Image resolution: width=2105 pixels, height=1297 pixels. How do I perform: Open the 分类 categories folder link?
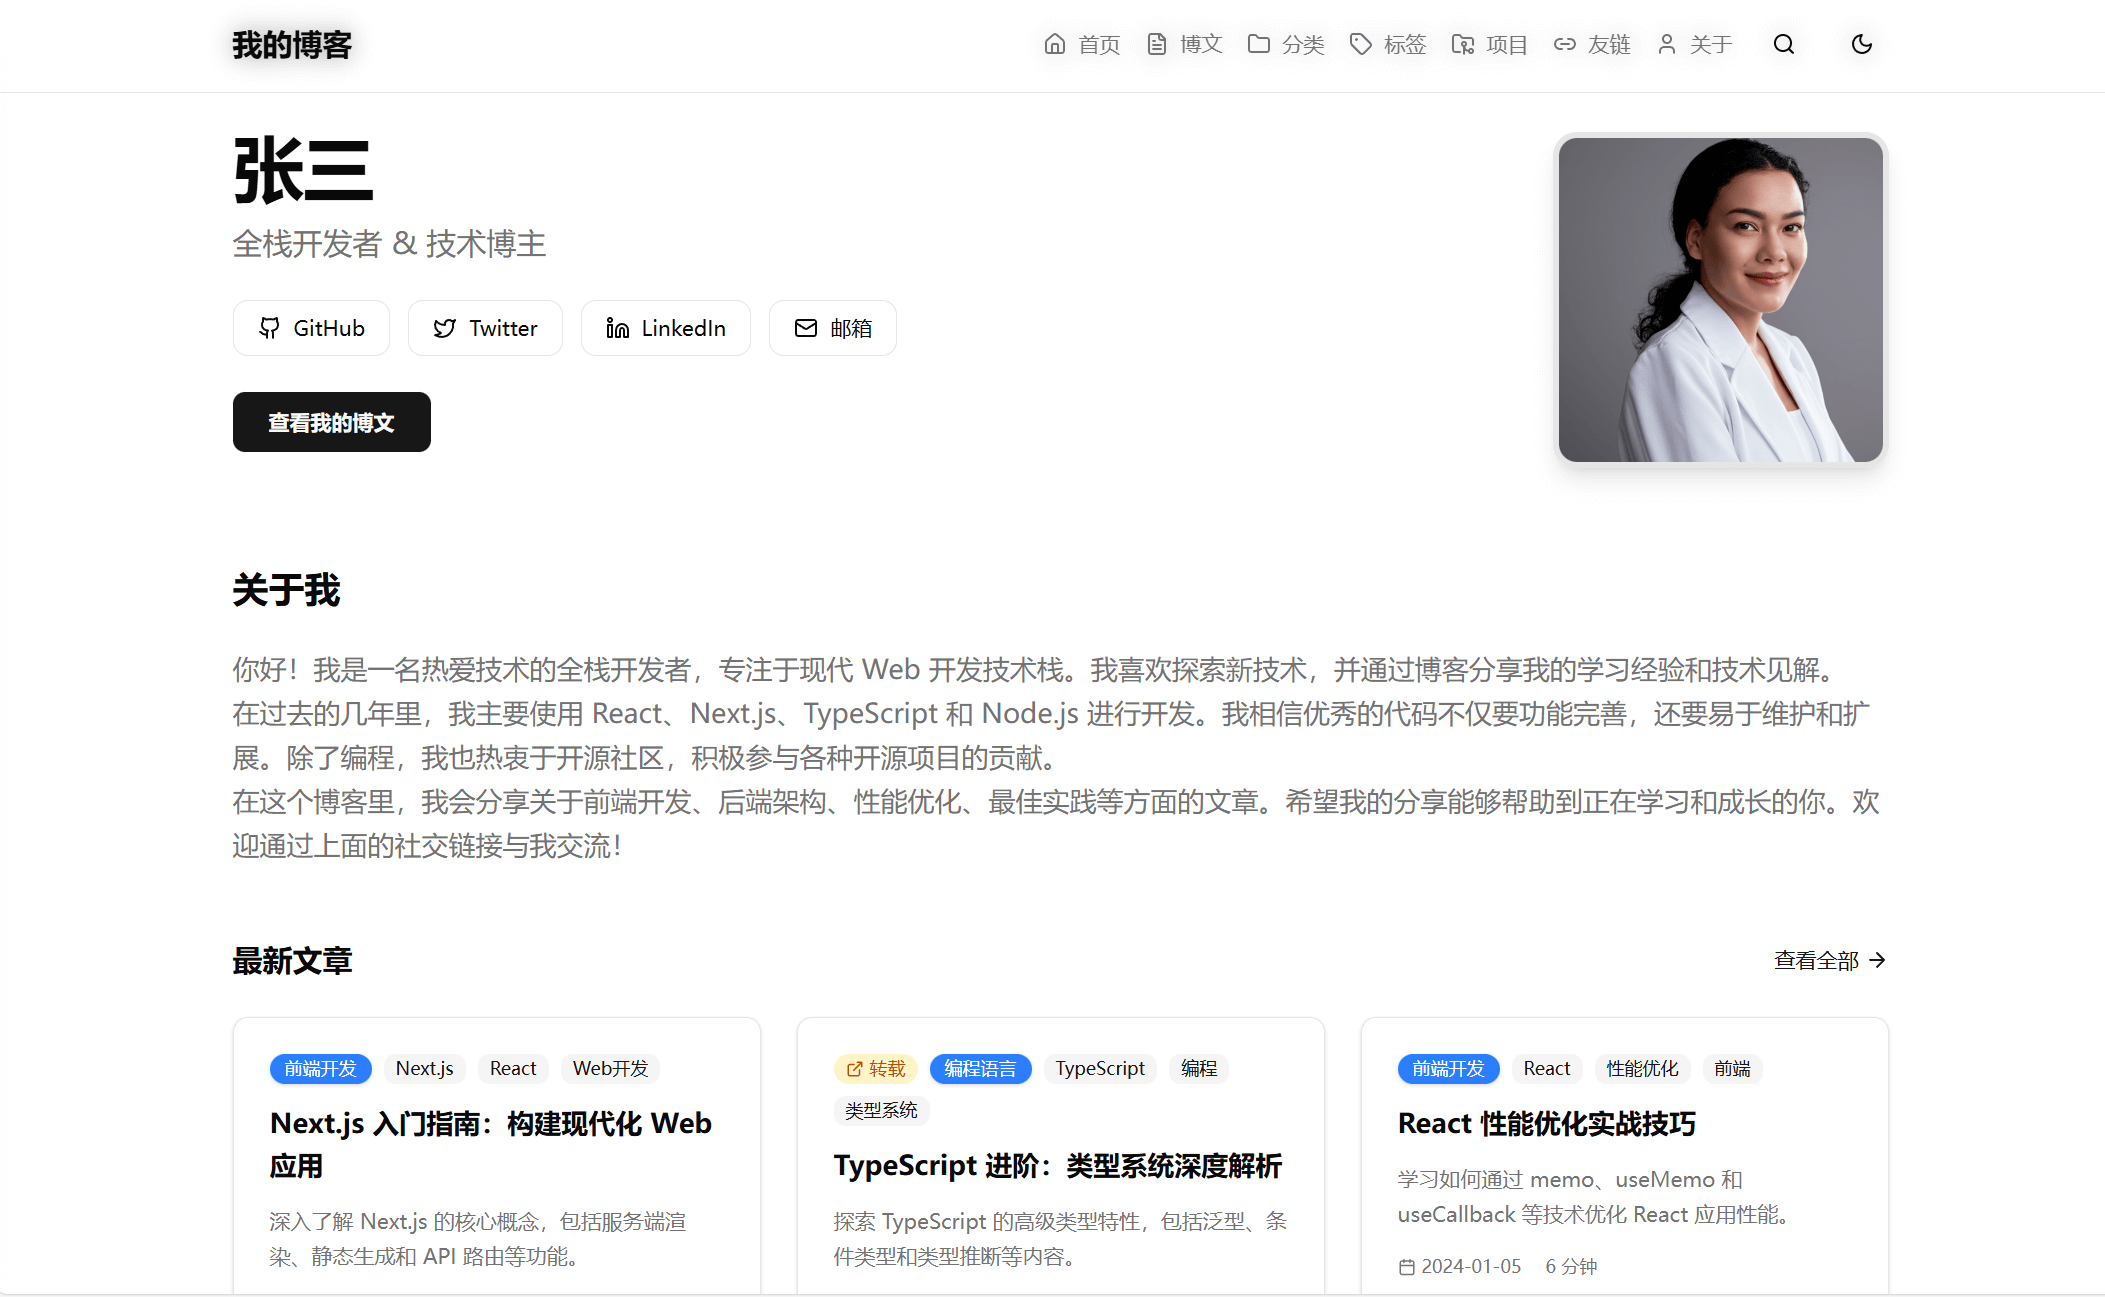click(1286, 44)
